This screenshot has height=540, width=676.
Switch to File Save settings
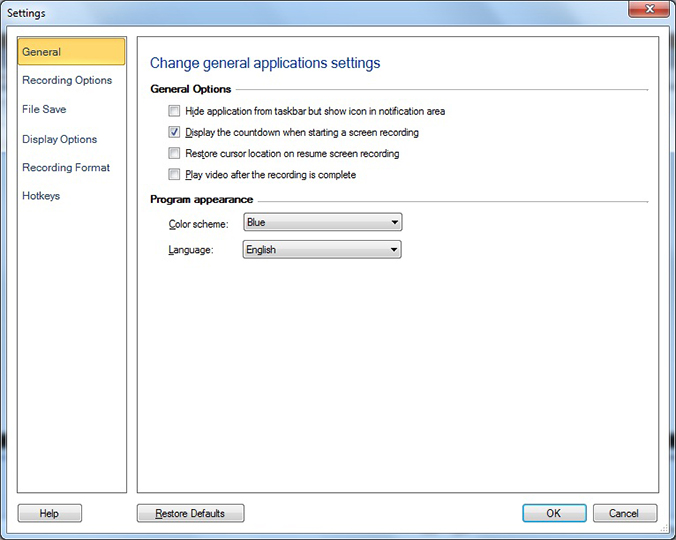point(44,109)
